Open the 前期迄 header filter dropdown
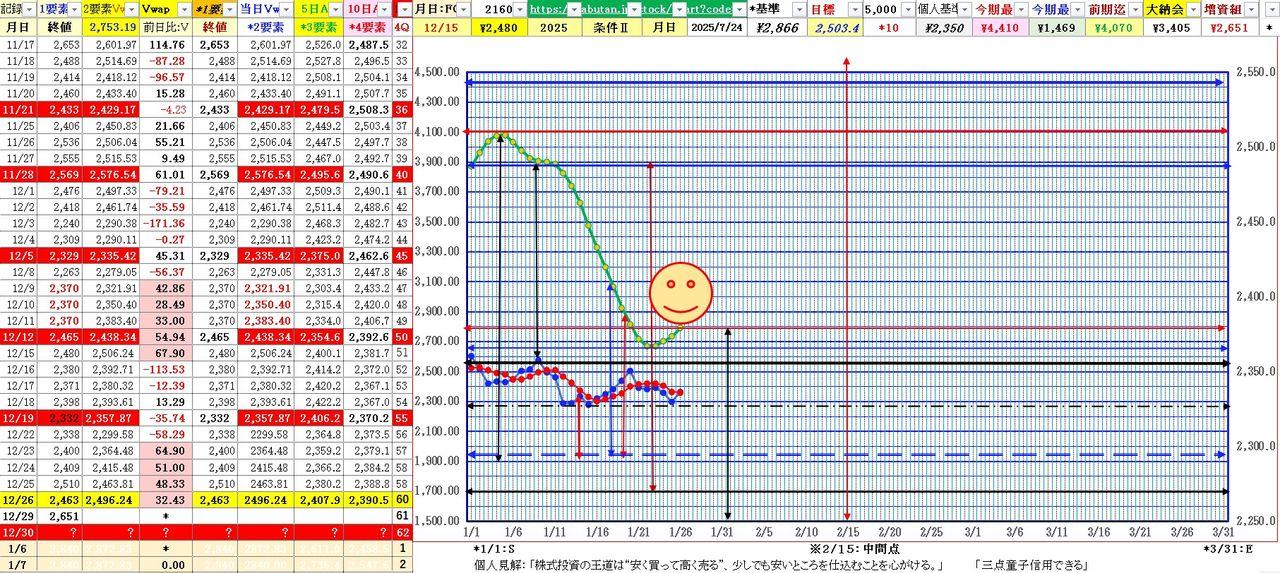 (x=1134, y=9)
